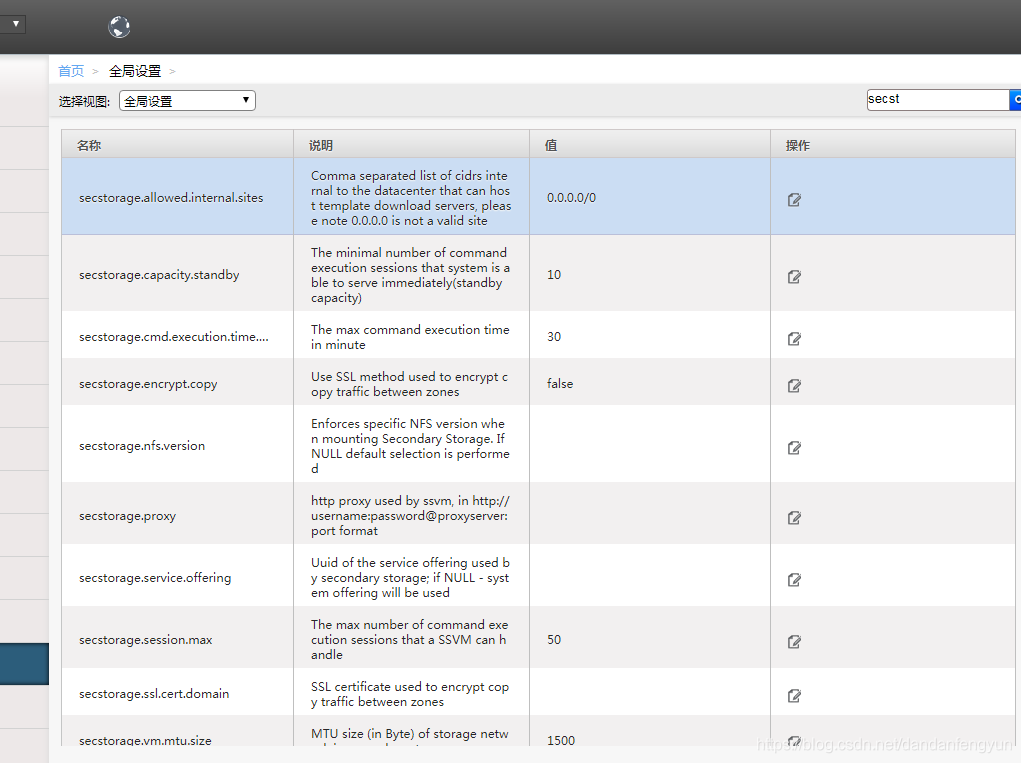Image resolution: width=1021 pixels, height=763 pixels.
Task: Click the 'http proxy used by ssvm' description
Action: pos(410,516)
